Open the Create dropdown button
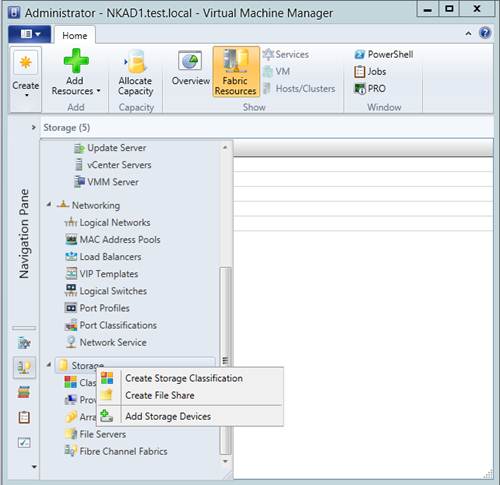Image resolution: width=500 pixels, height=485 pixels. tap(26, 79)
